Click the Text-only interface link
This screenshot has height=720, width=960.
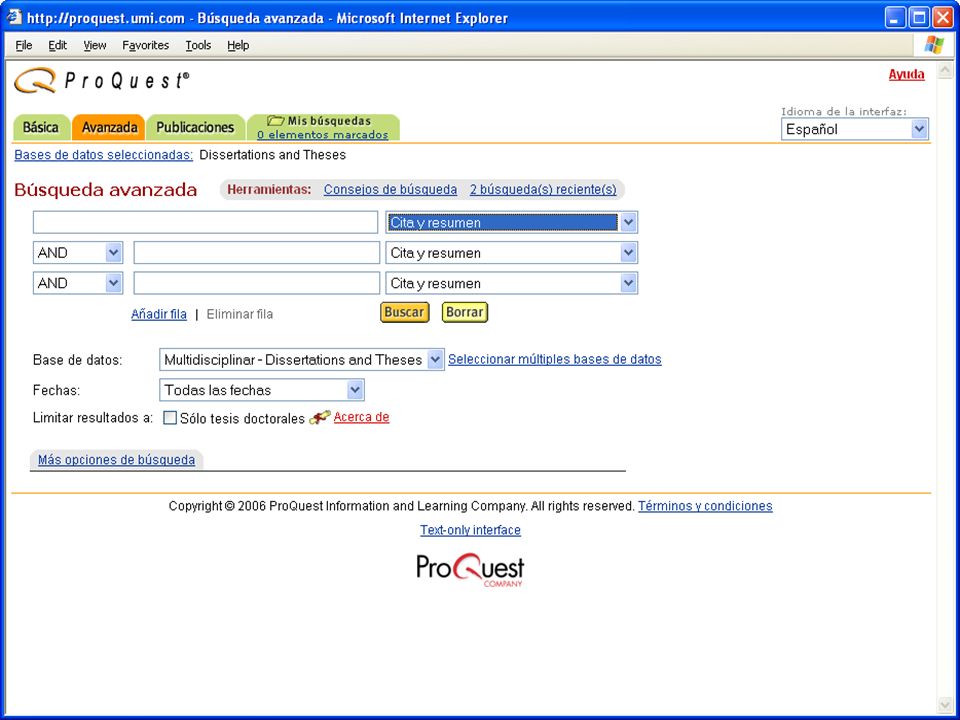click(470, 530)
